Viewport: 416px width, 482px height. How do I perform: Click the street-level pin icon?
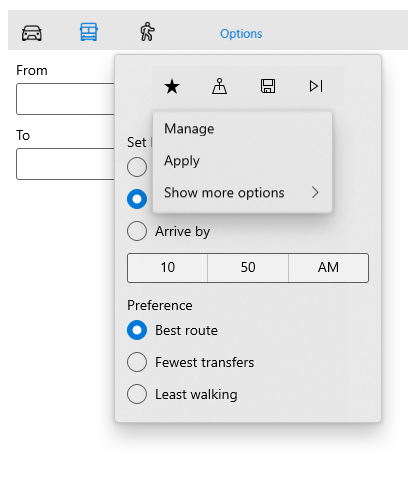point(220,86)
